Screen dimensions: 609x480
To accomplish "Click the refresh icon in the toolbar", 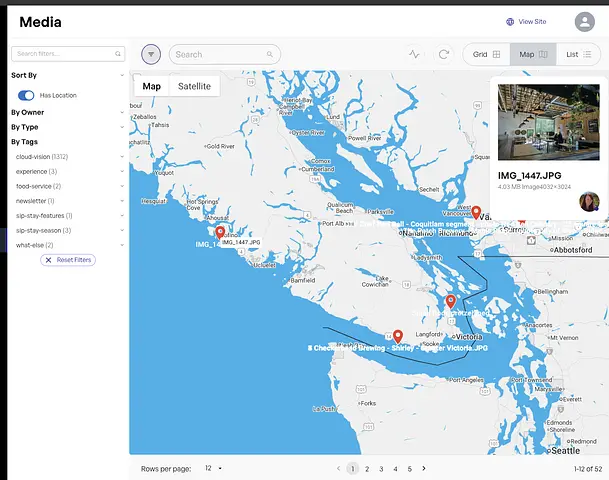I will pyautogui.click(x=443, y=54).
